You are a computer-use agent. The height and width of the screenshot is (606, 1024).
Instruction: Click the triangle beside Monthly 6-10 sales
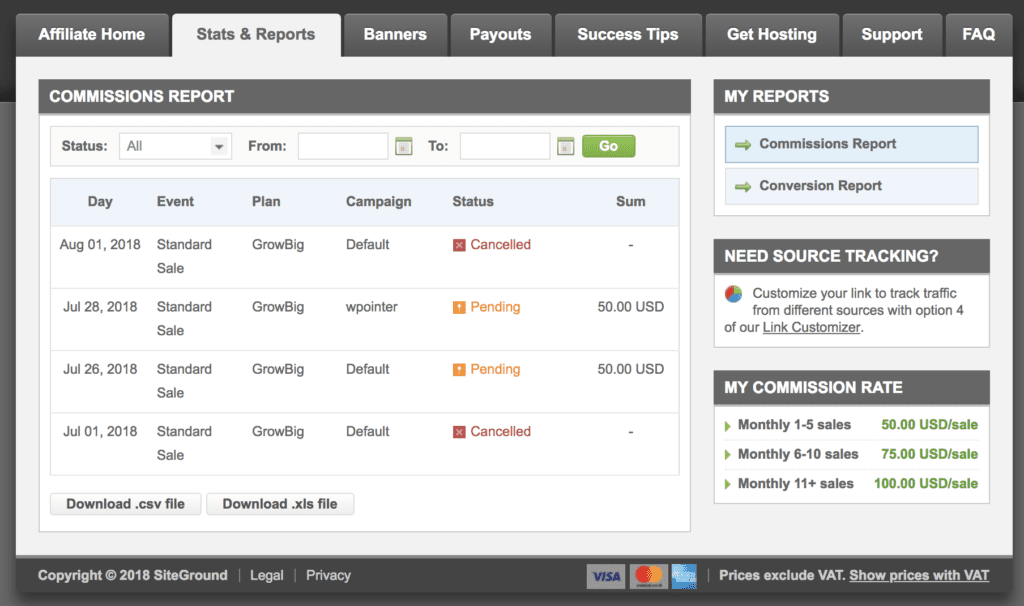click(x=728, y=454)
